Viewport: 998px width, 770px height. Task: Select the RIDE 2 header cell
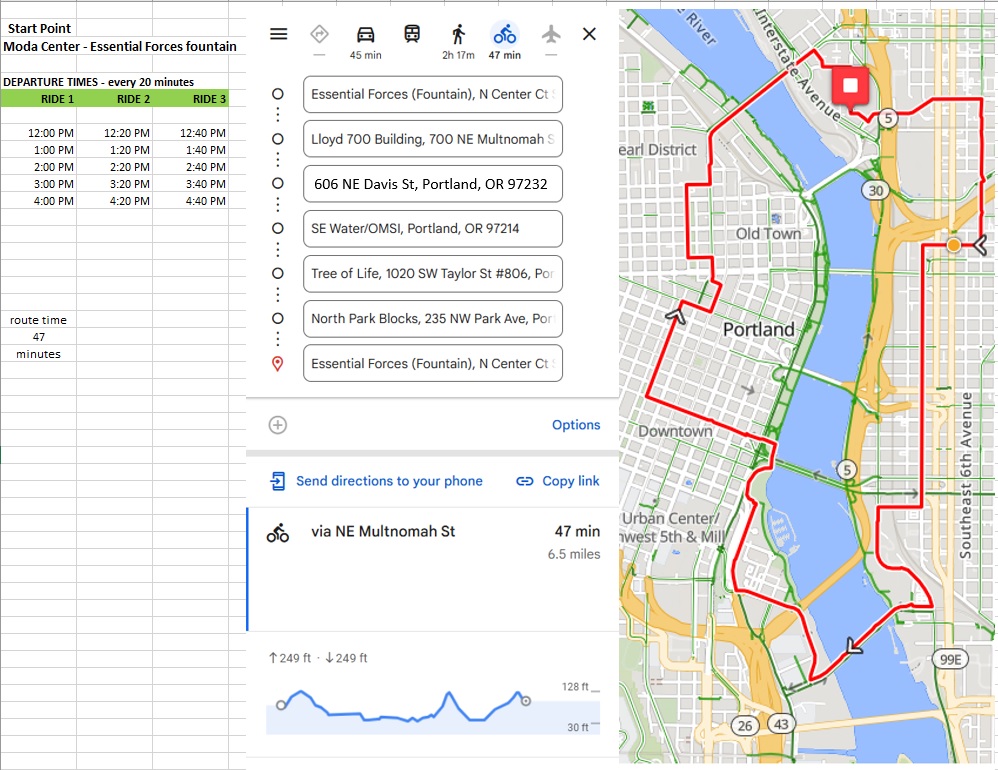click(x=133, y=99)
